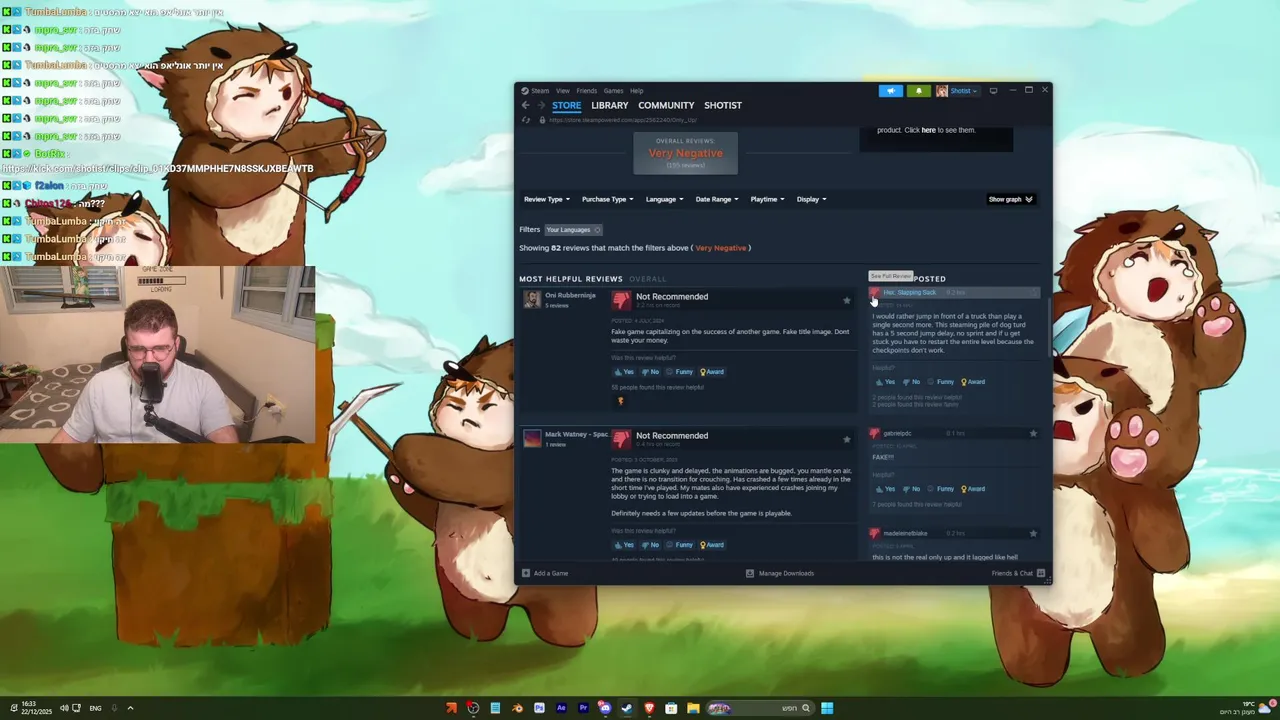Viewport: 1280px width, 720px height.
Task: Click the 'here' link to see products
Action: coord(929,130)
